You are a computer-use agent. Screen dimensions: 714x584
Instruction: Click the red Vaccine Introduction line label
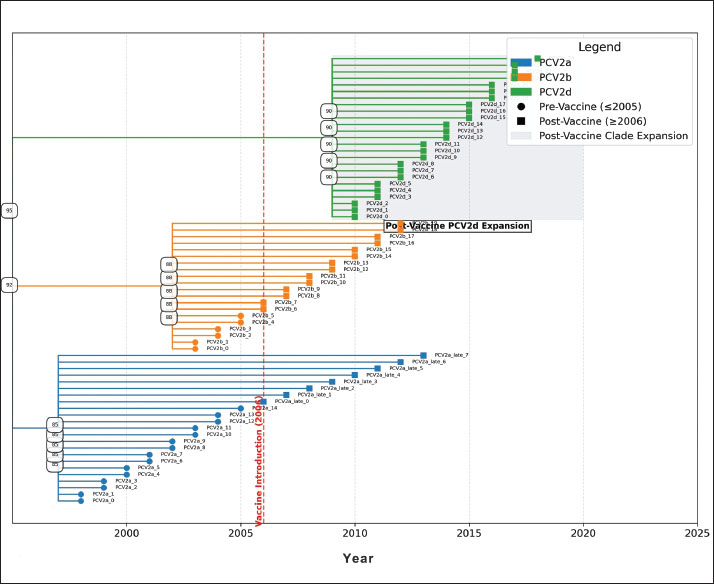[x=258, y=470]
